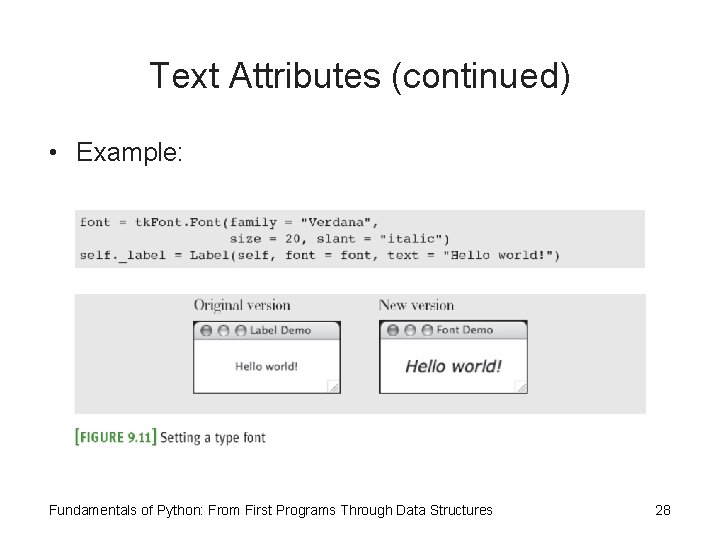Click the Label Demo title bar text
The width and height of the screenshot is (720, 540).
[280, 330]
